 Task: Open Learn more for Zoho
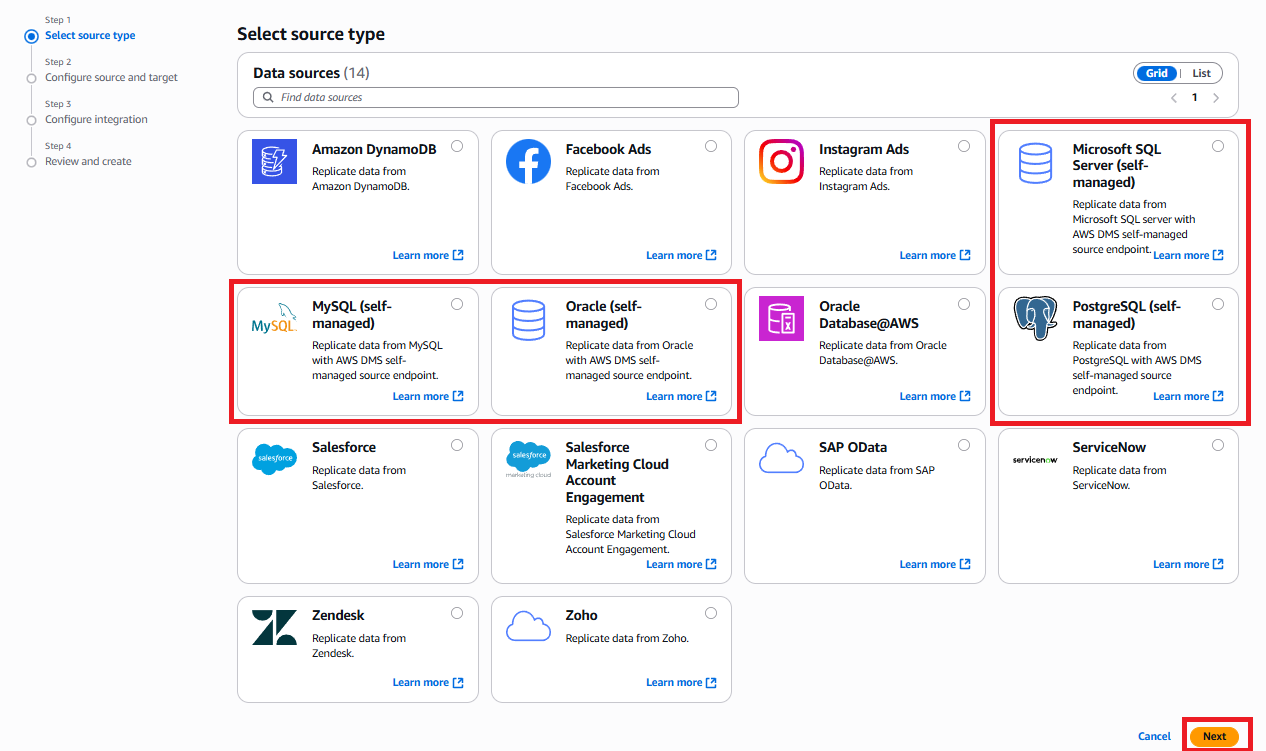(x=682, y=682)
